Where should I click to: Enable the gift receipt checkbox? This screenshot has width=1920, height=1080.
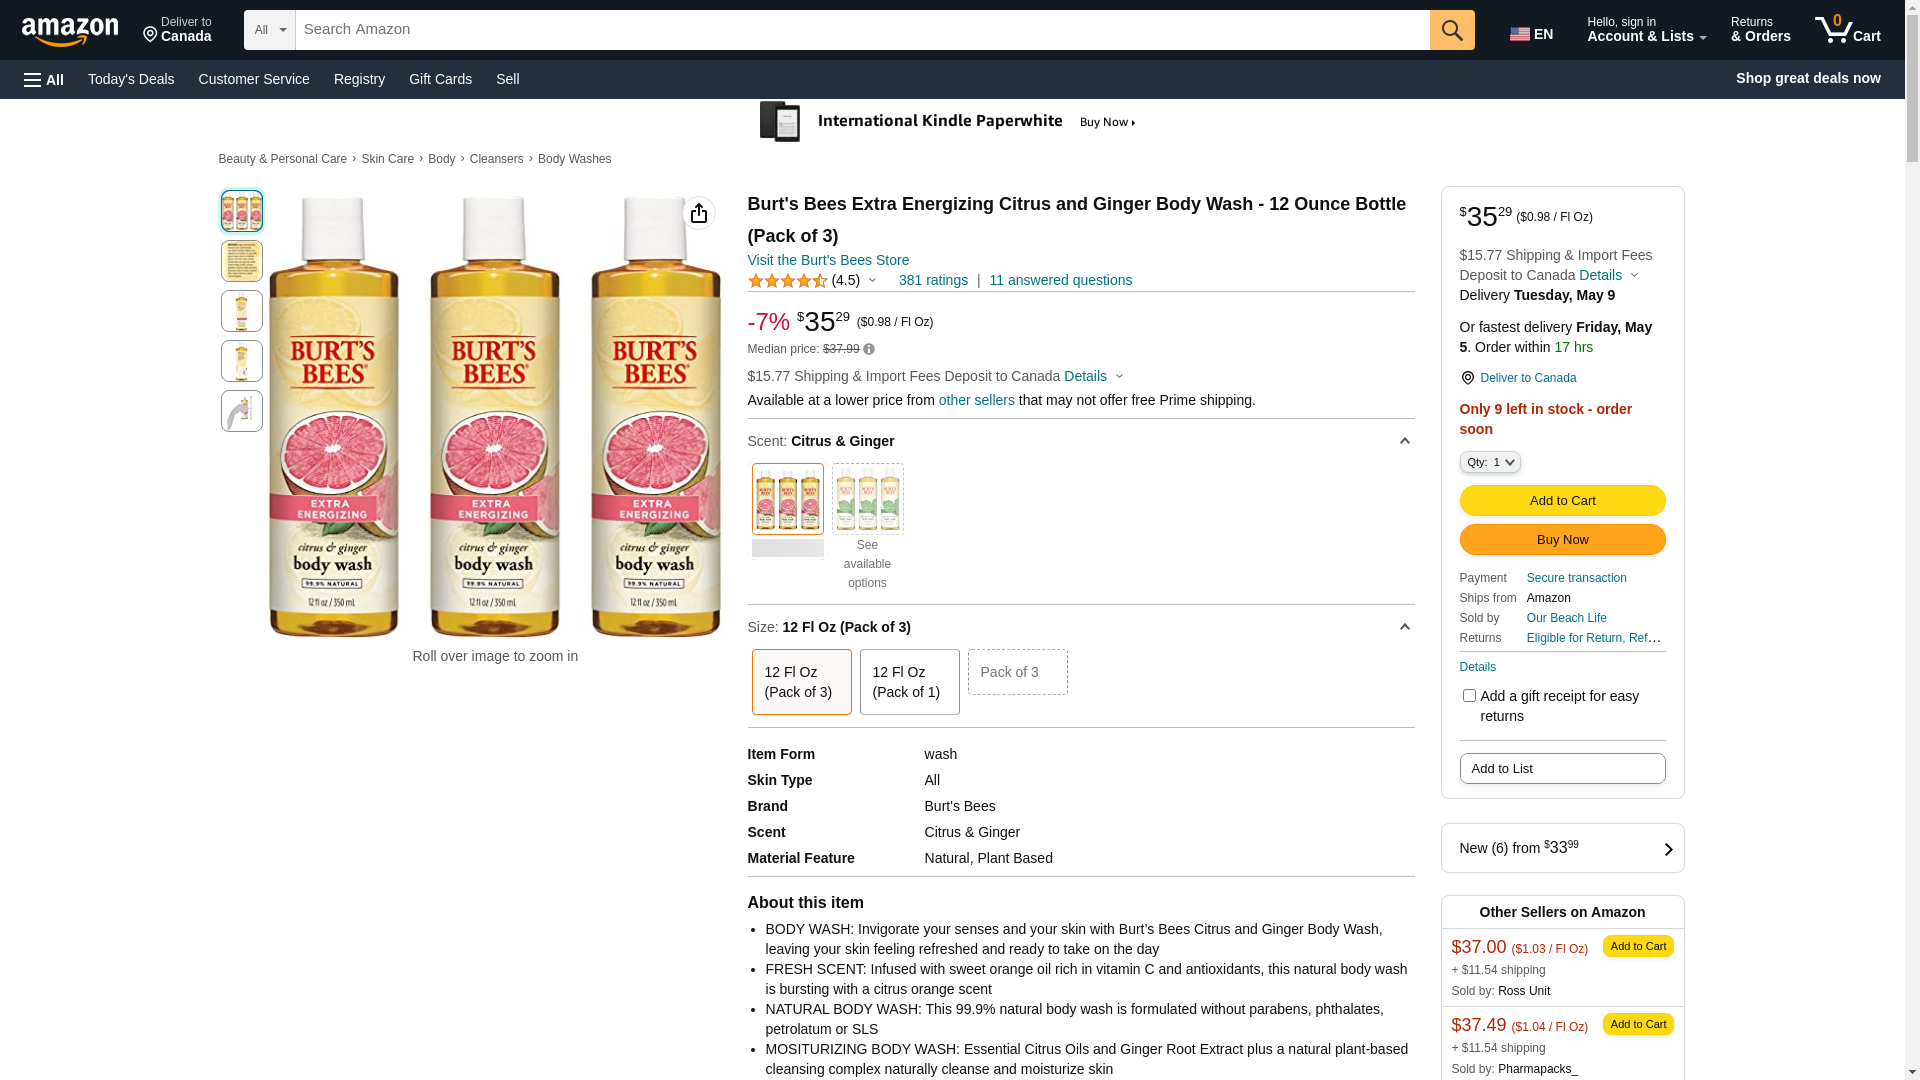1469,696
